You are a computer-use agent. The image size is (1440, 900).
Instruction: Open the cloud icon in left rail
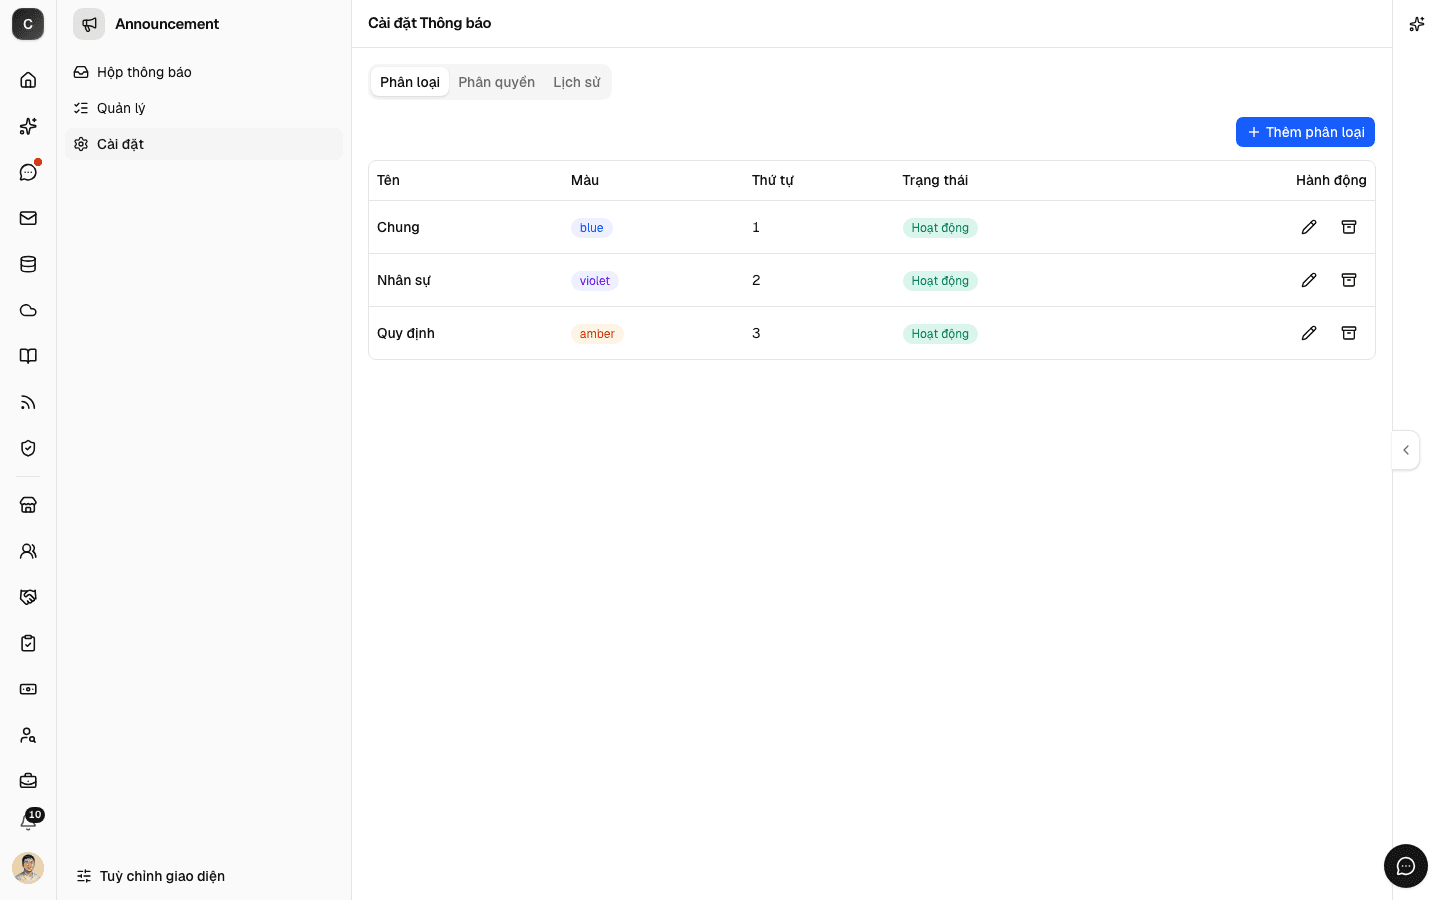(x=28, y=310)
